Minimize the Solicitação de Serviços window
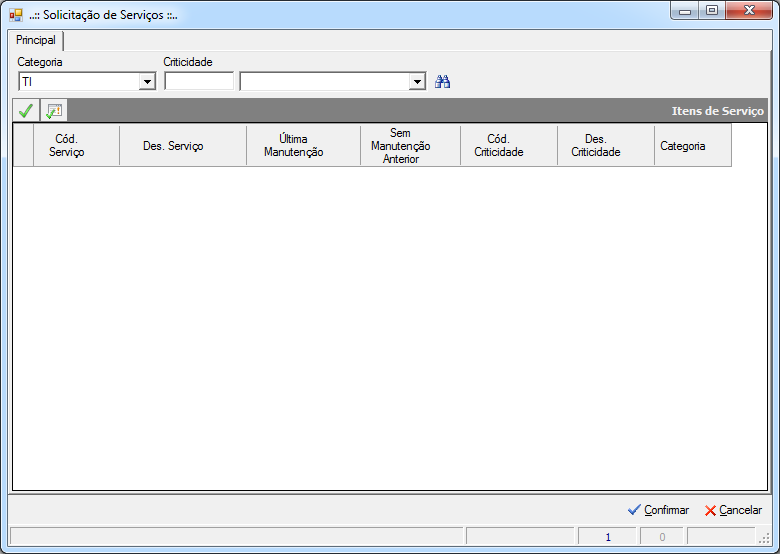Screen dimensions: 780x554 (685, 10)
